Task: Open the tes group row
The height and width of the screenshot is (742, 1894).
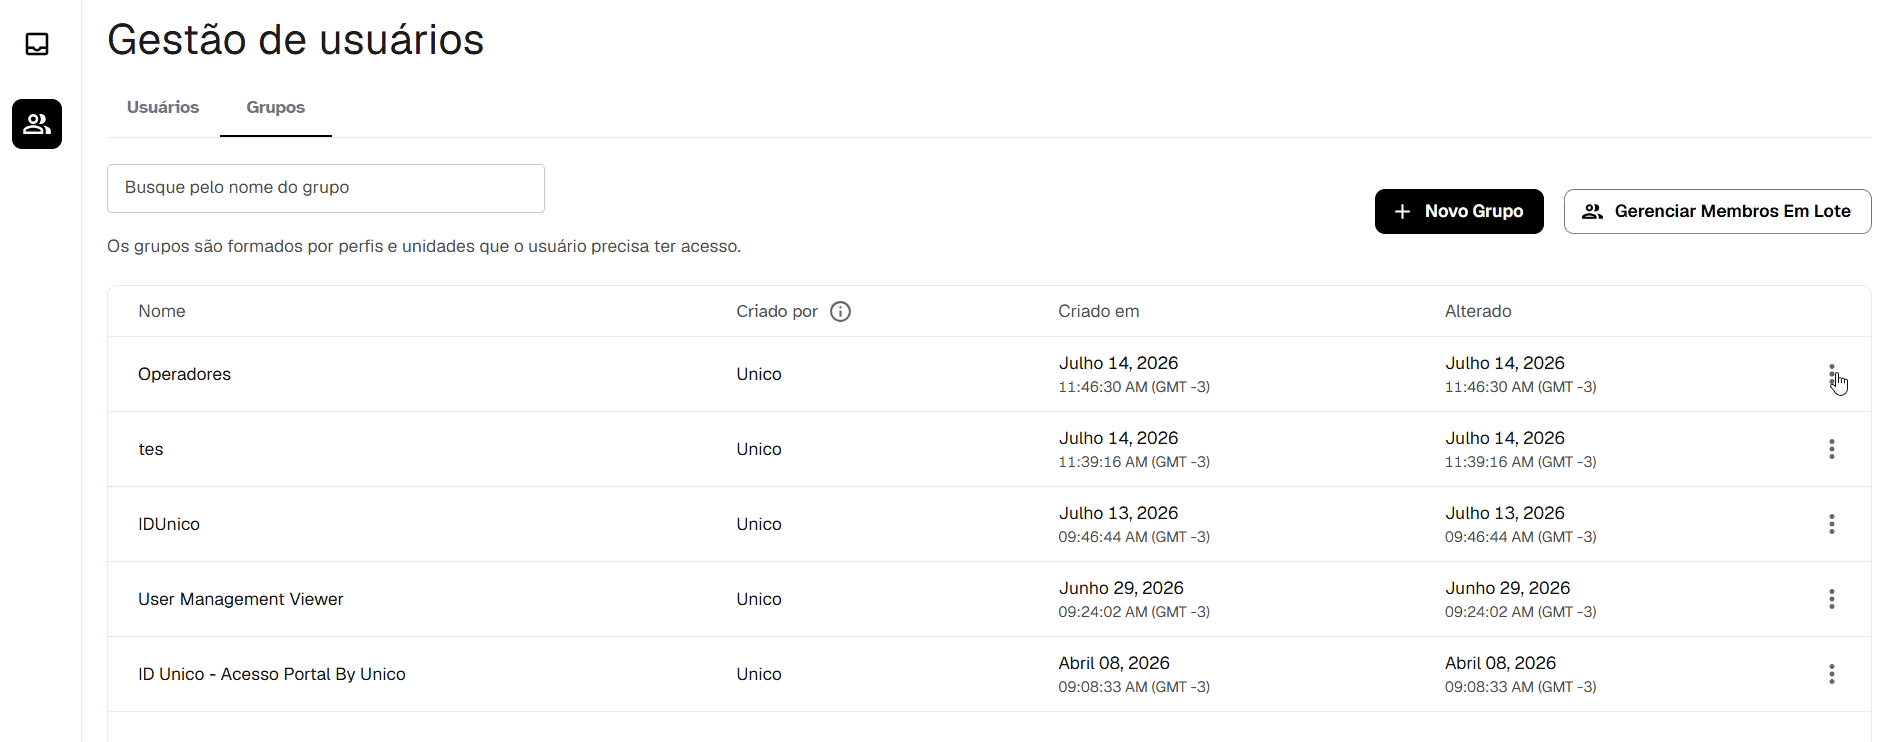Action: pyautogui.click(x=989, y=449)
